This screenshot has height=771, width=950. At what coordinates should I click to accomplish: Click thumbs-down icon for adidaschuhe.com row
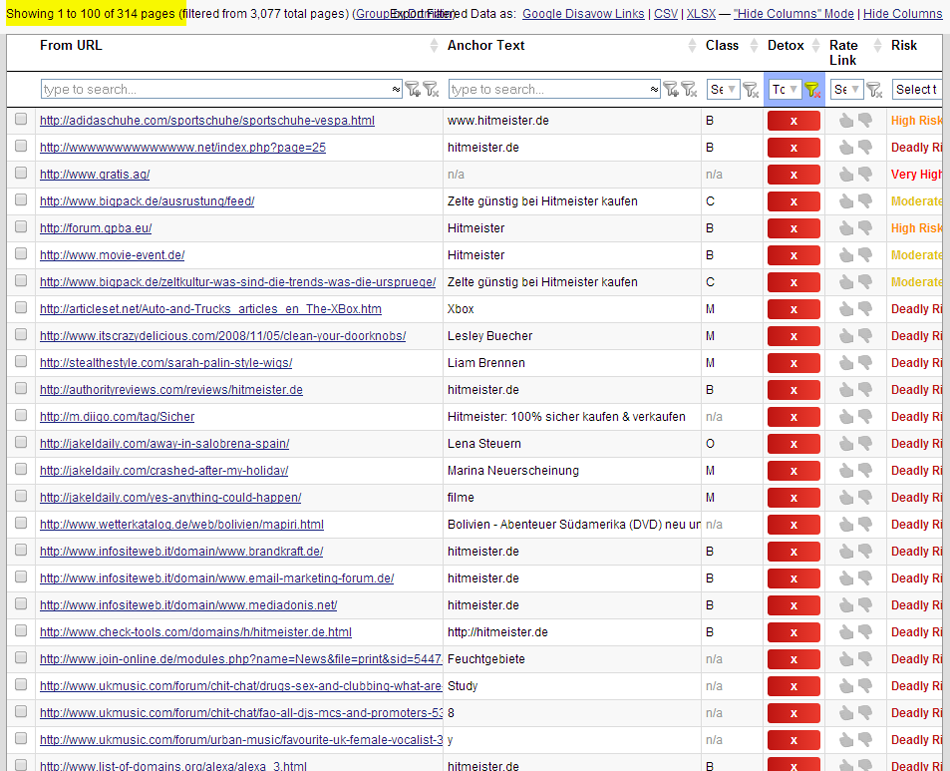coord(865,121)
